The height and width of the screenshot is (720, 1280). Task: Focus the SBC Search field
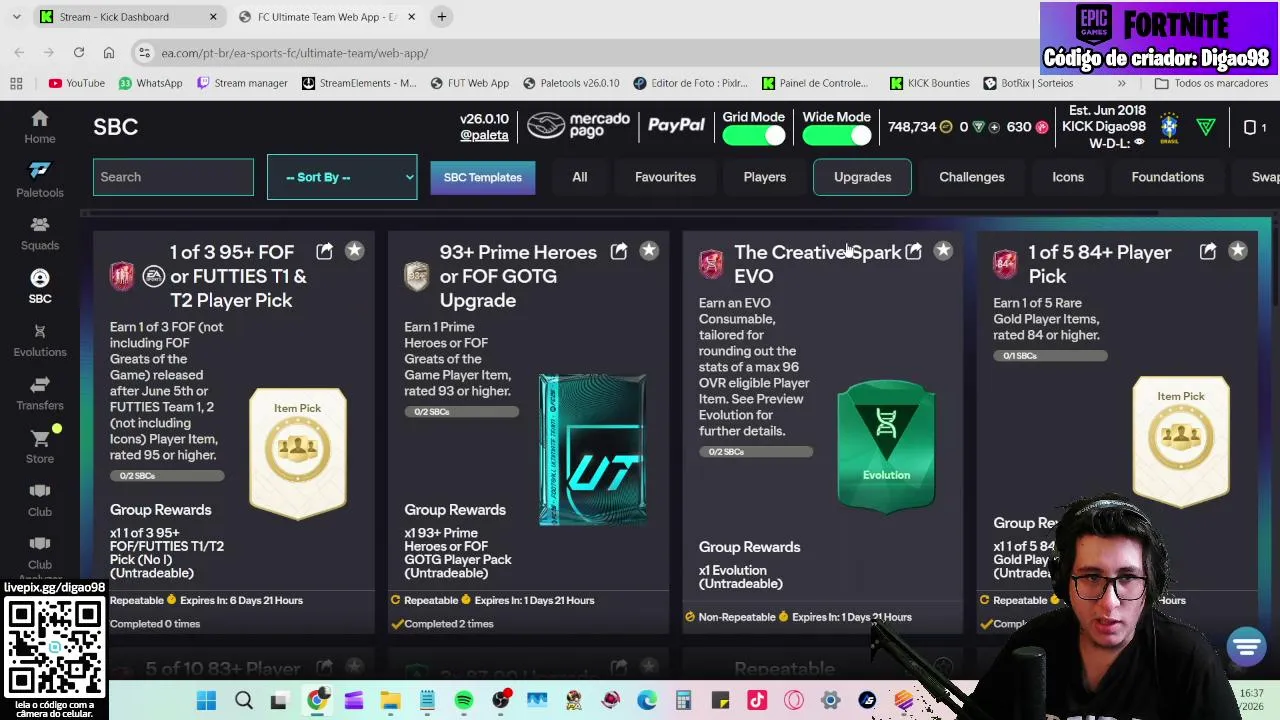pos(173,177)
